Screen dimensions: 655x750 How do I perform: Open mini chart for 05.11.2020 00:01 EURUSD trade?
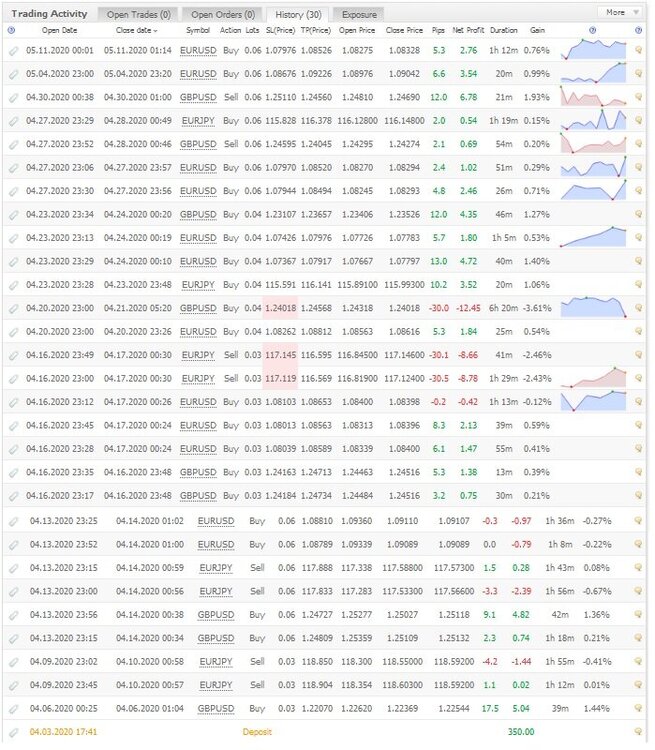[x=593, y=49]
